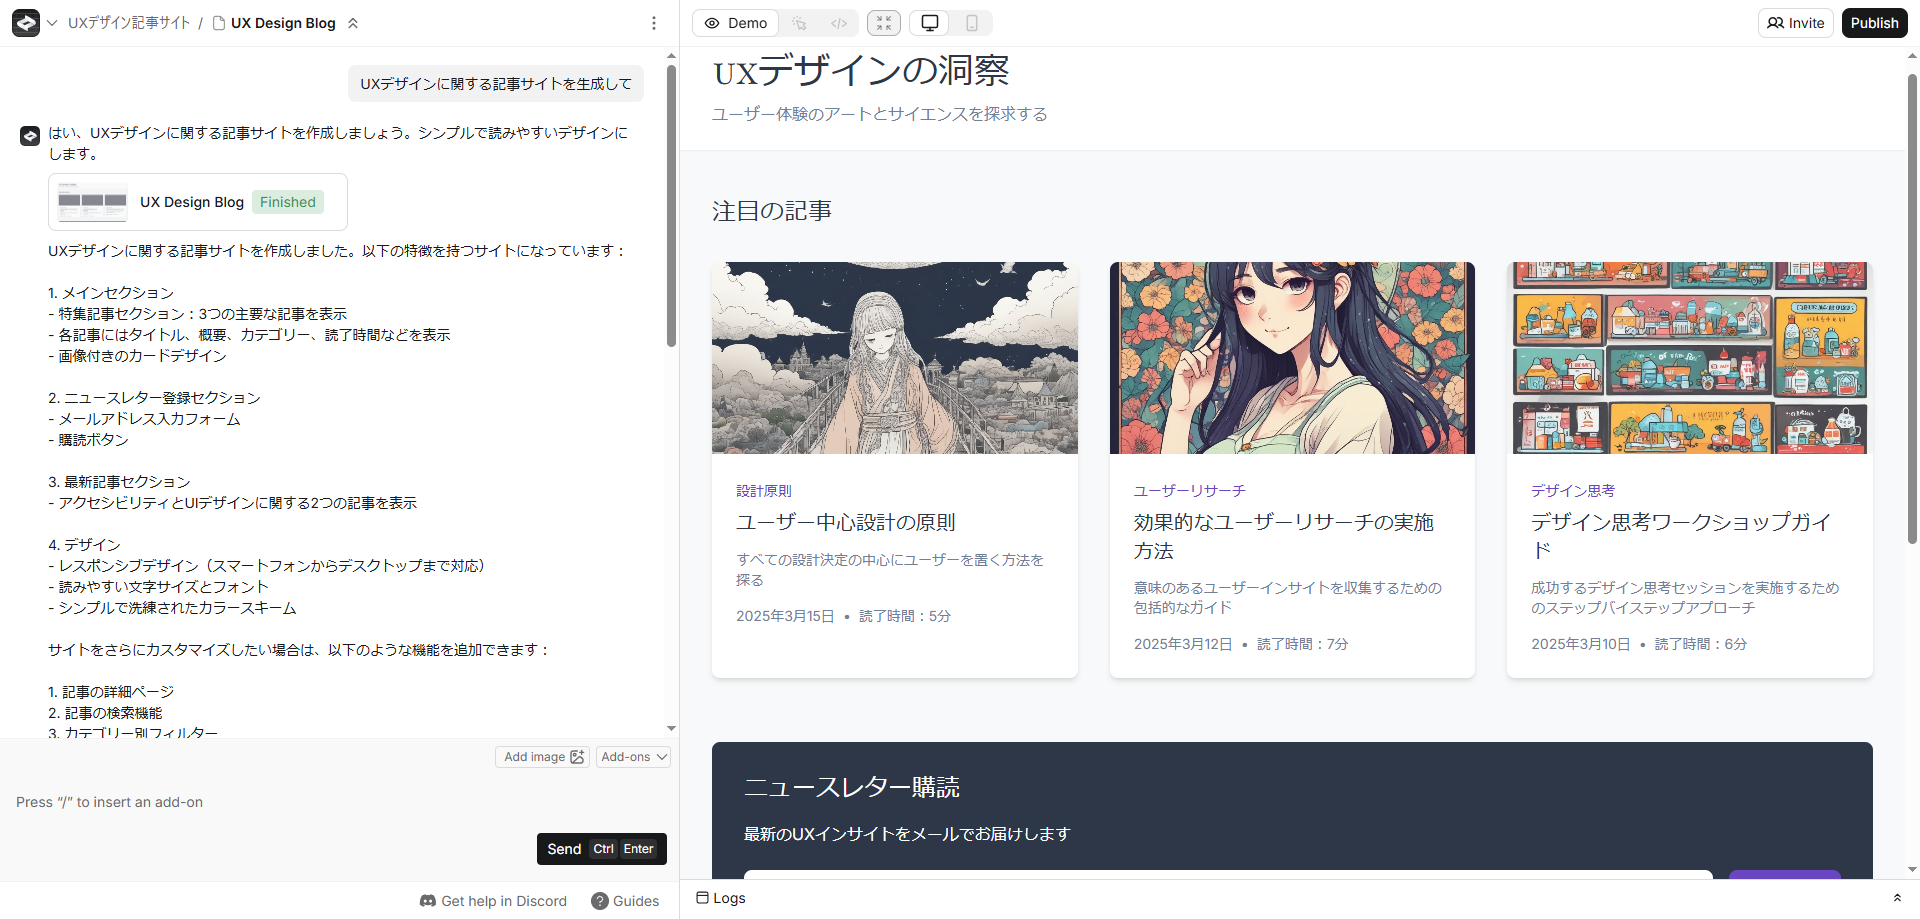Open the three-dot more options menu
The image size is (1920, 919).
[x=654, y=23]
